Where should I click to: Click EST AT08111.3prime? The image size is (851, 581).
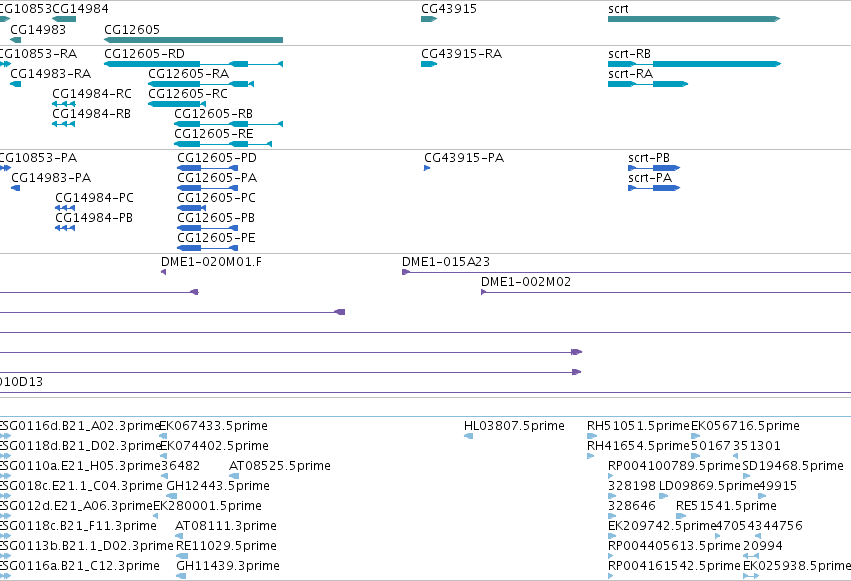pyautogui.click(x=226, y=526)
